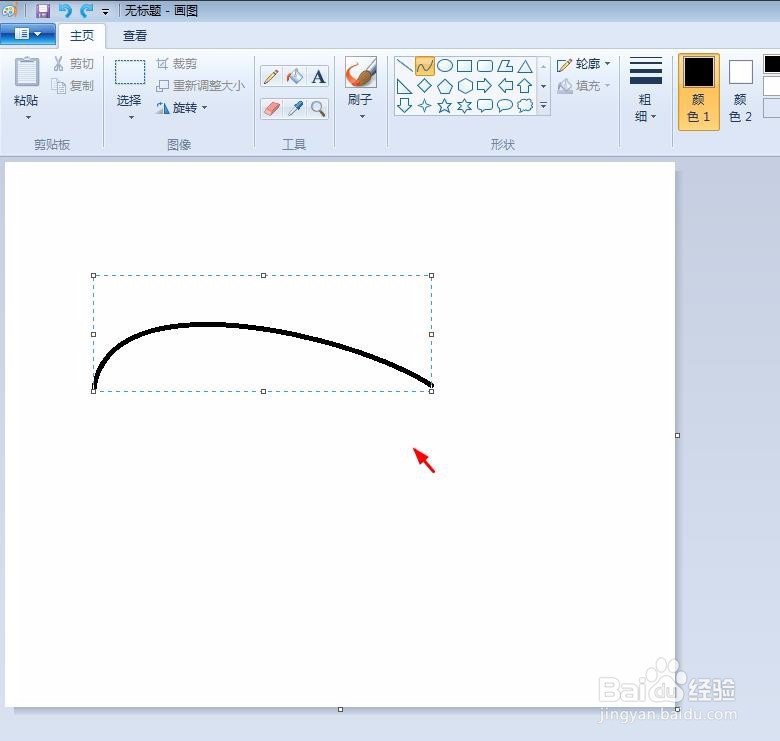Choose the Hexagon shape
The height and width of the screenshot is (741, 780).
(465, 86)
